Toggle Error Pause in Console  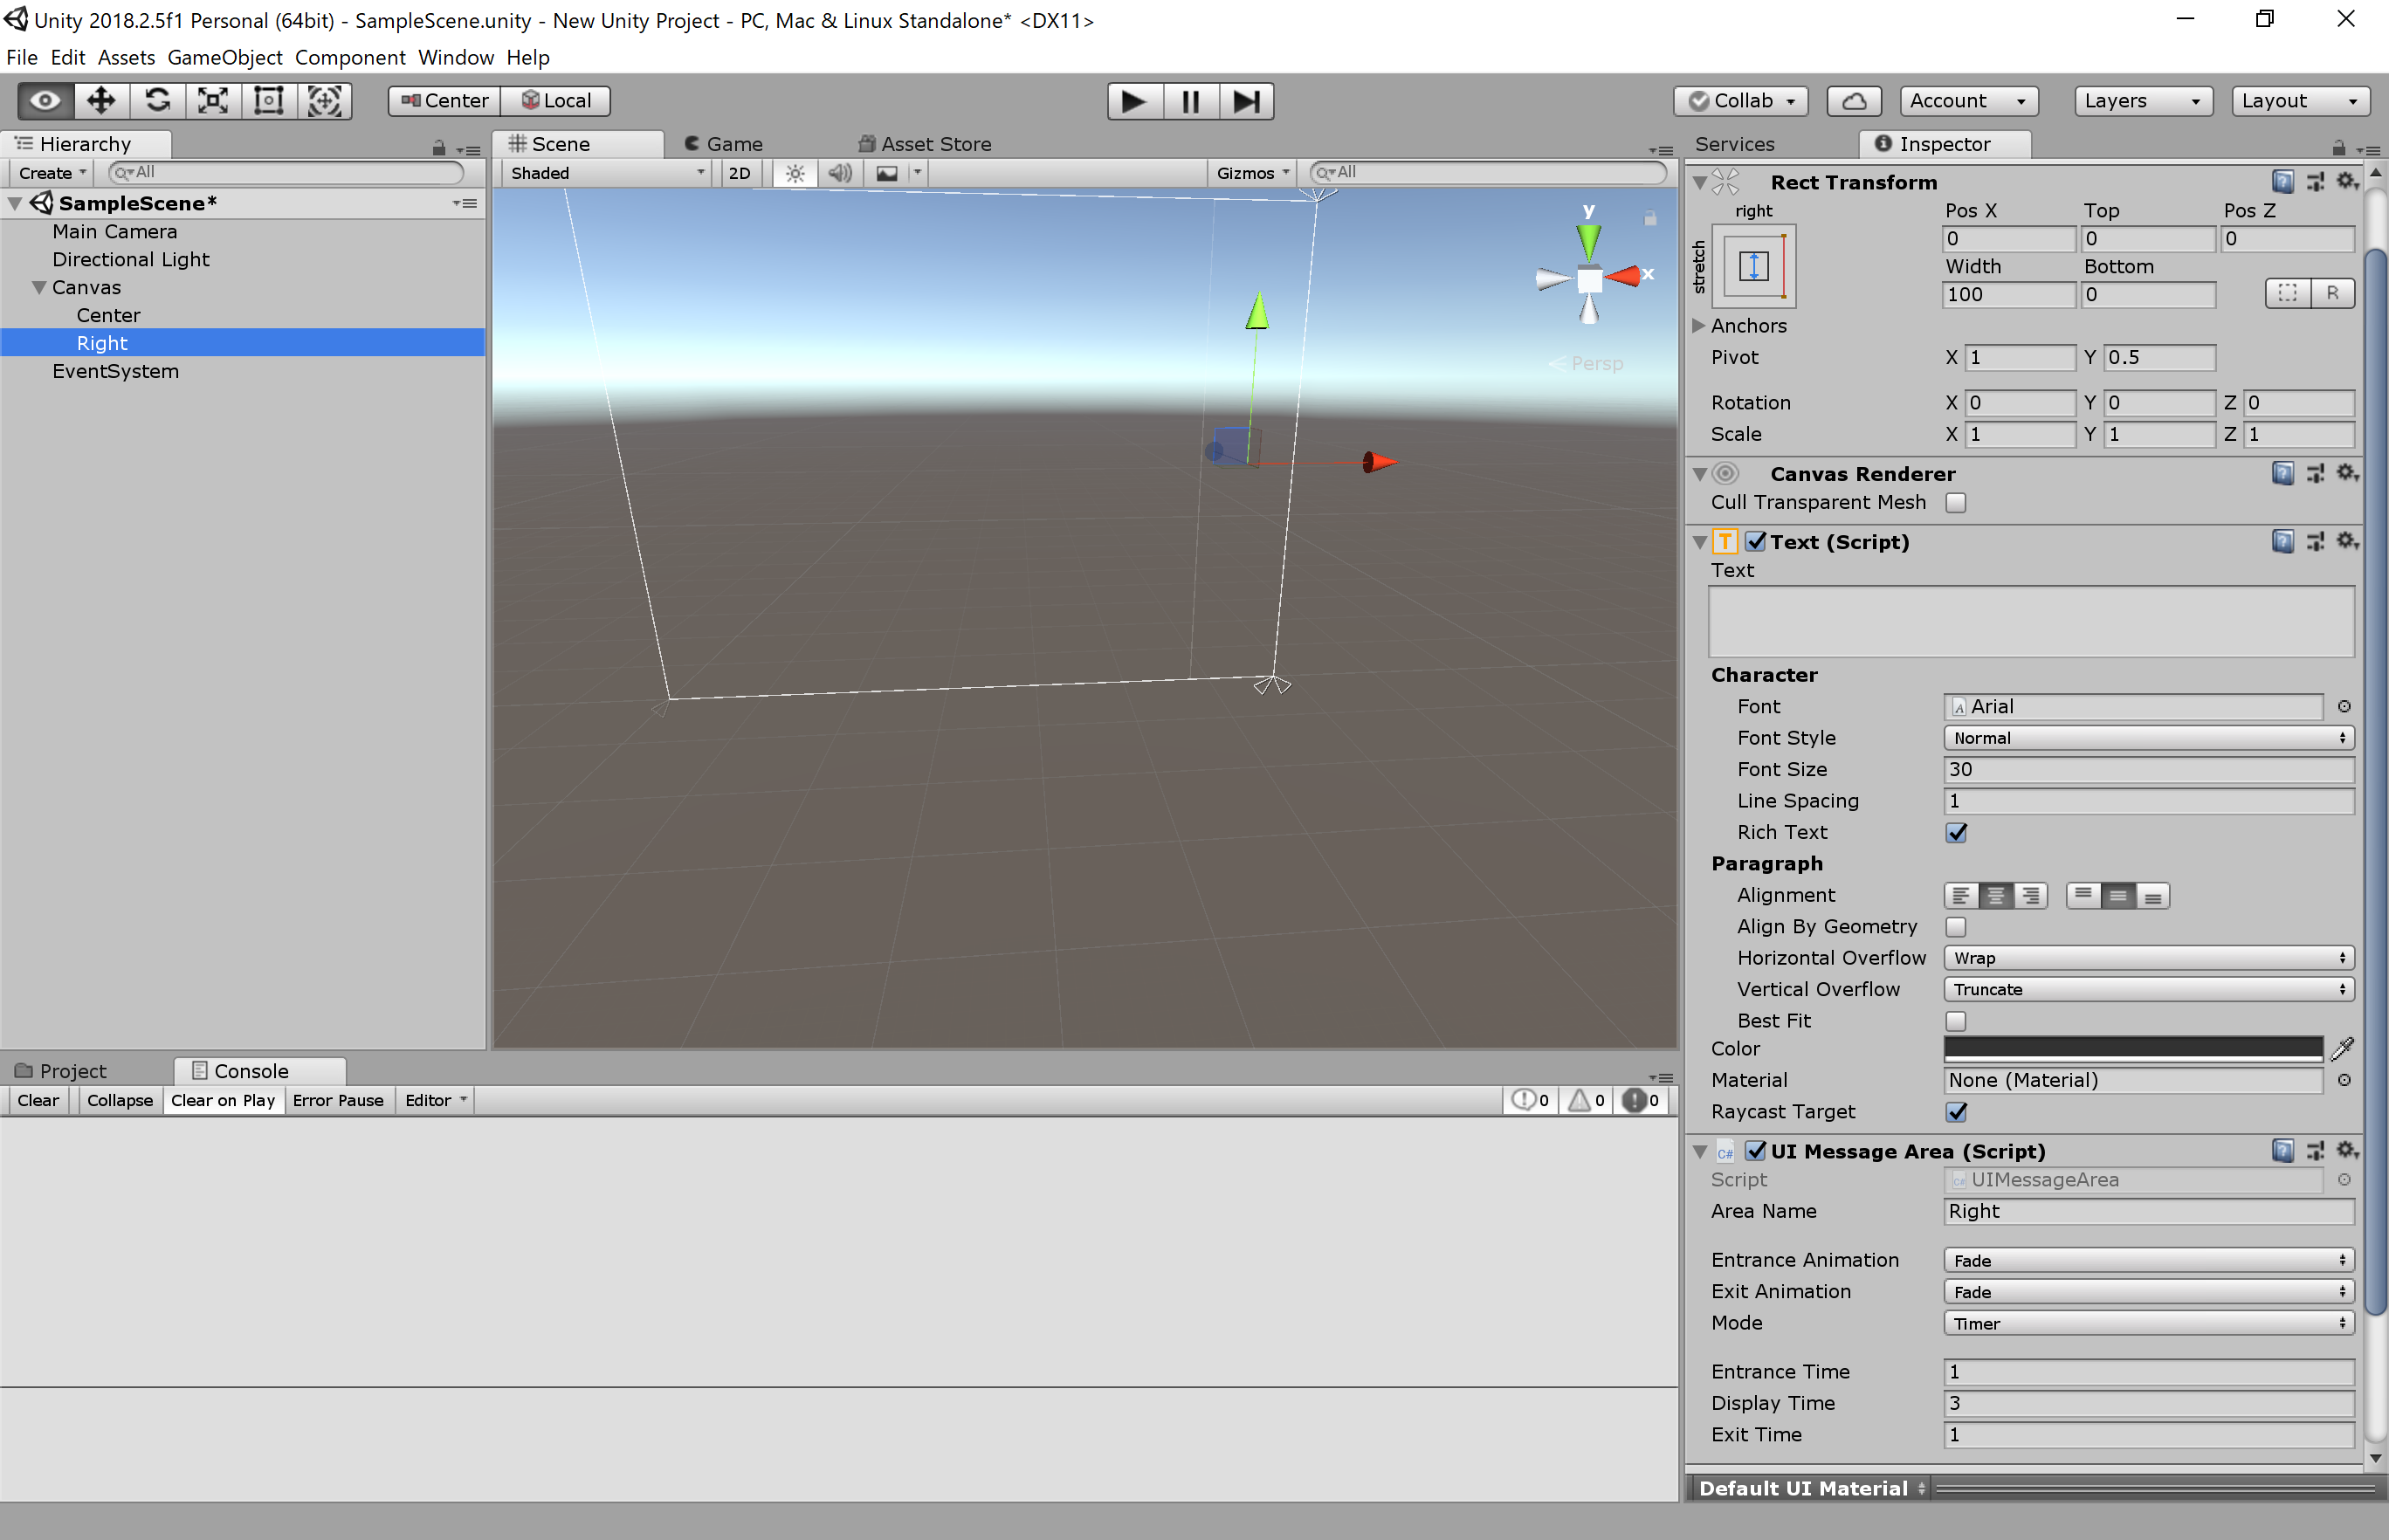(338, 1100)
